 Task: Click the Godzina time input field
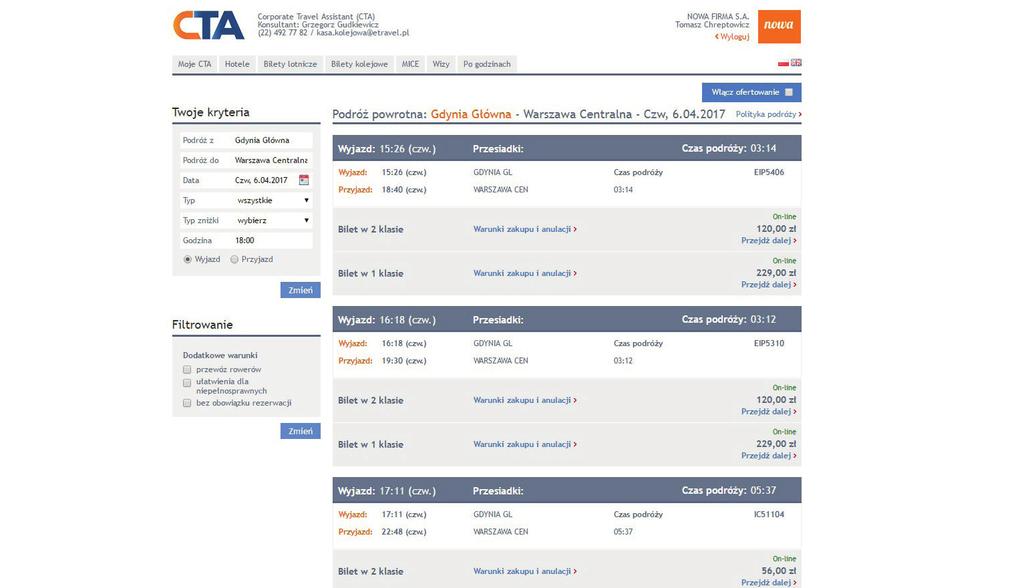272,240
